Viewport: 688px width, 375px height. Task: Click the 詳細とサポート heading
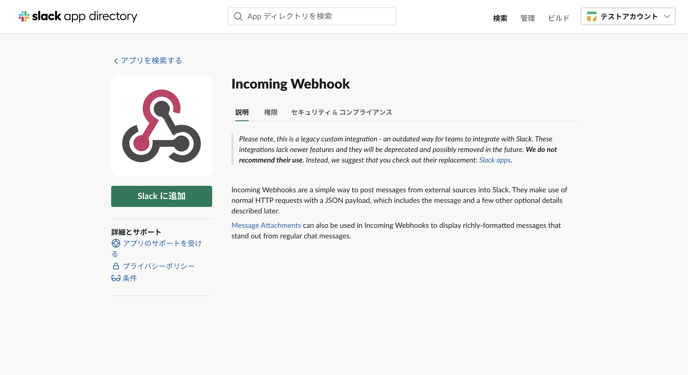(x=136, y=232)
